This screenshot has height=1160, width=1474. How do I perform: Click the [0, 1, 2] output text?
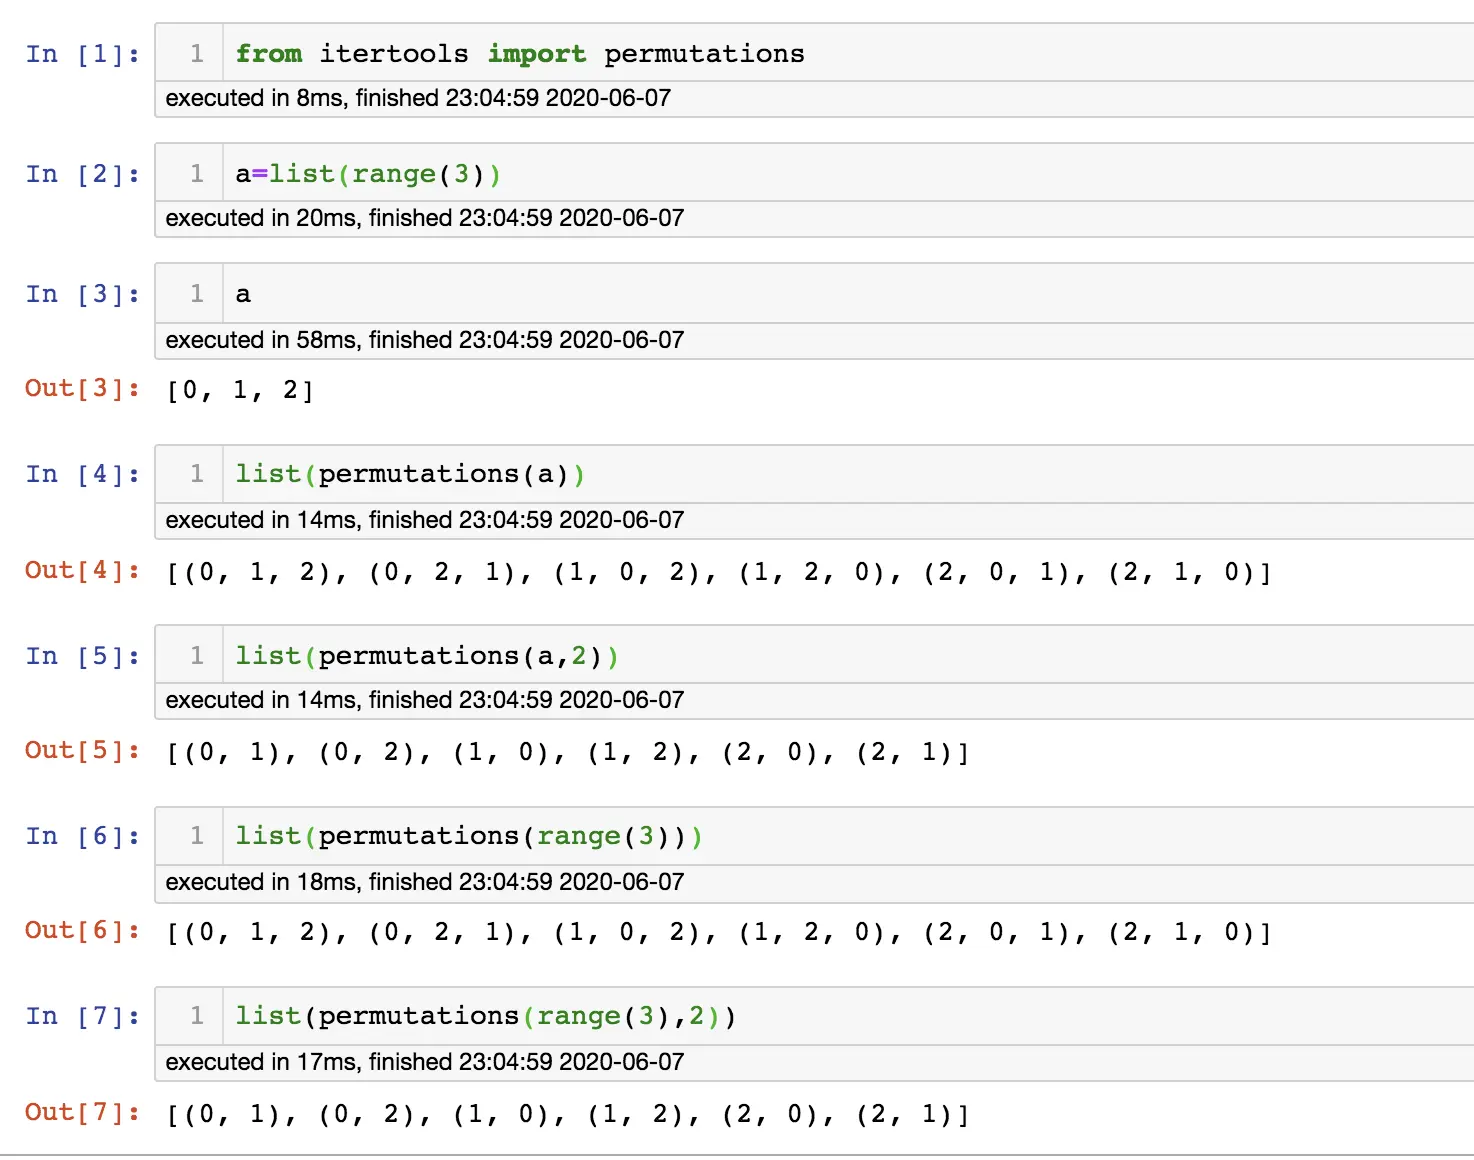(240, 390)
